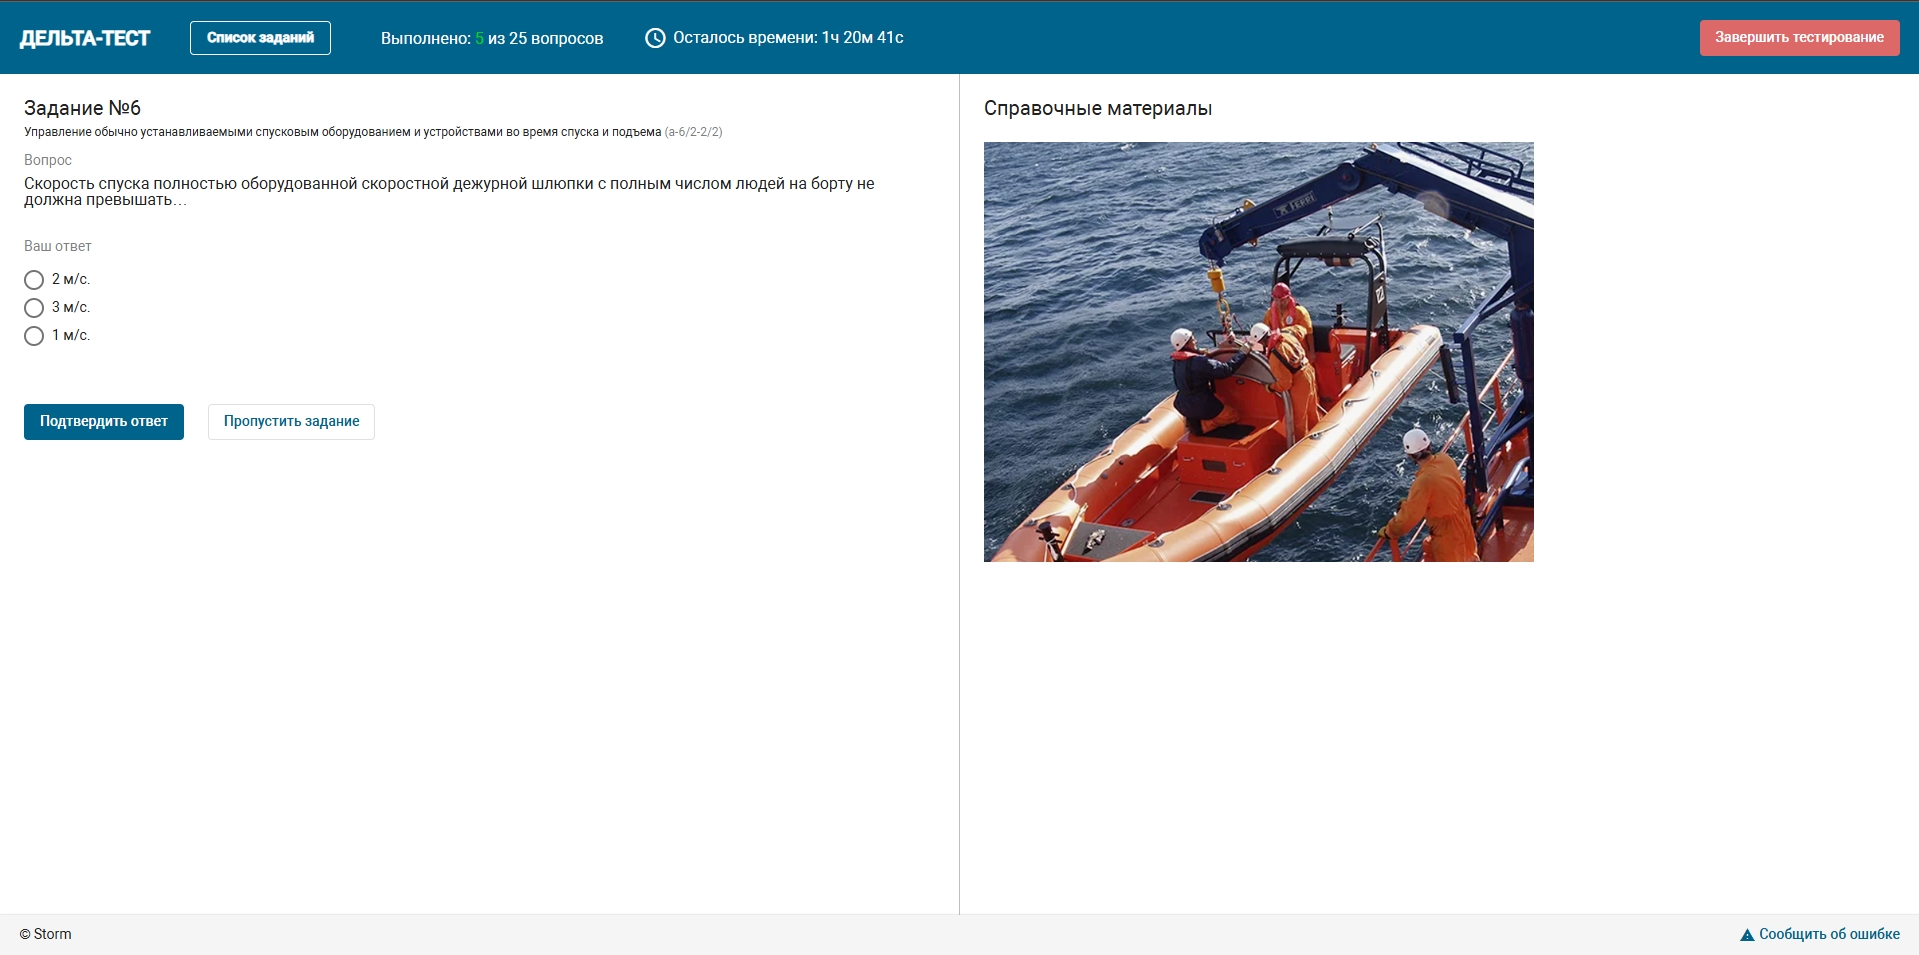
Task: Click the rescue boat reference image
Action: (1258, 352)
